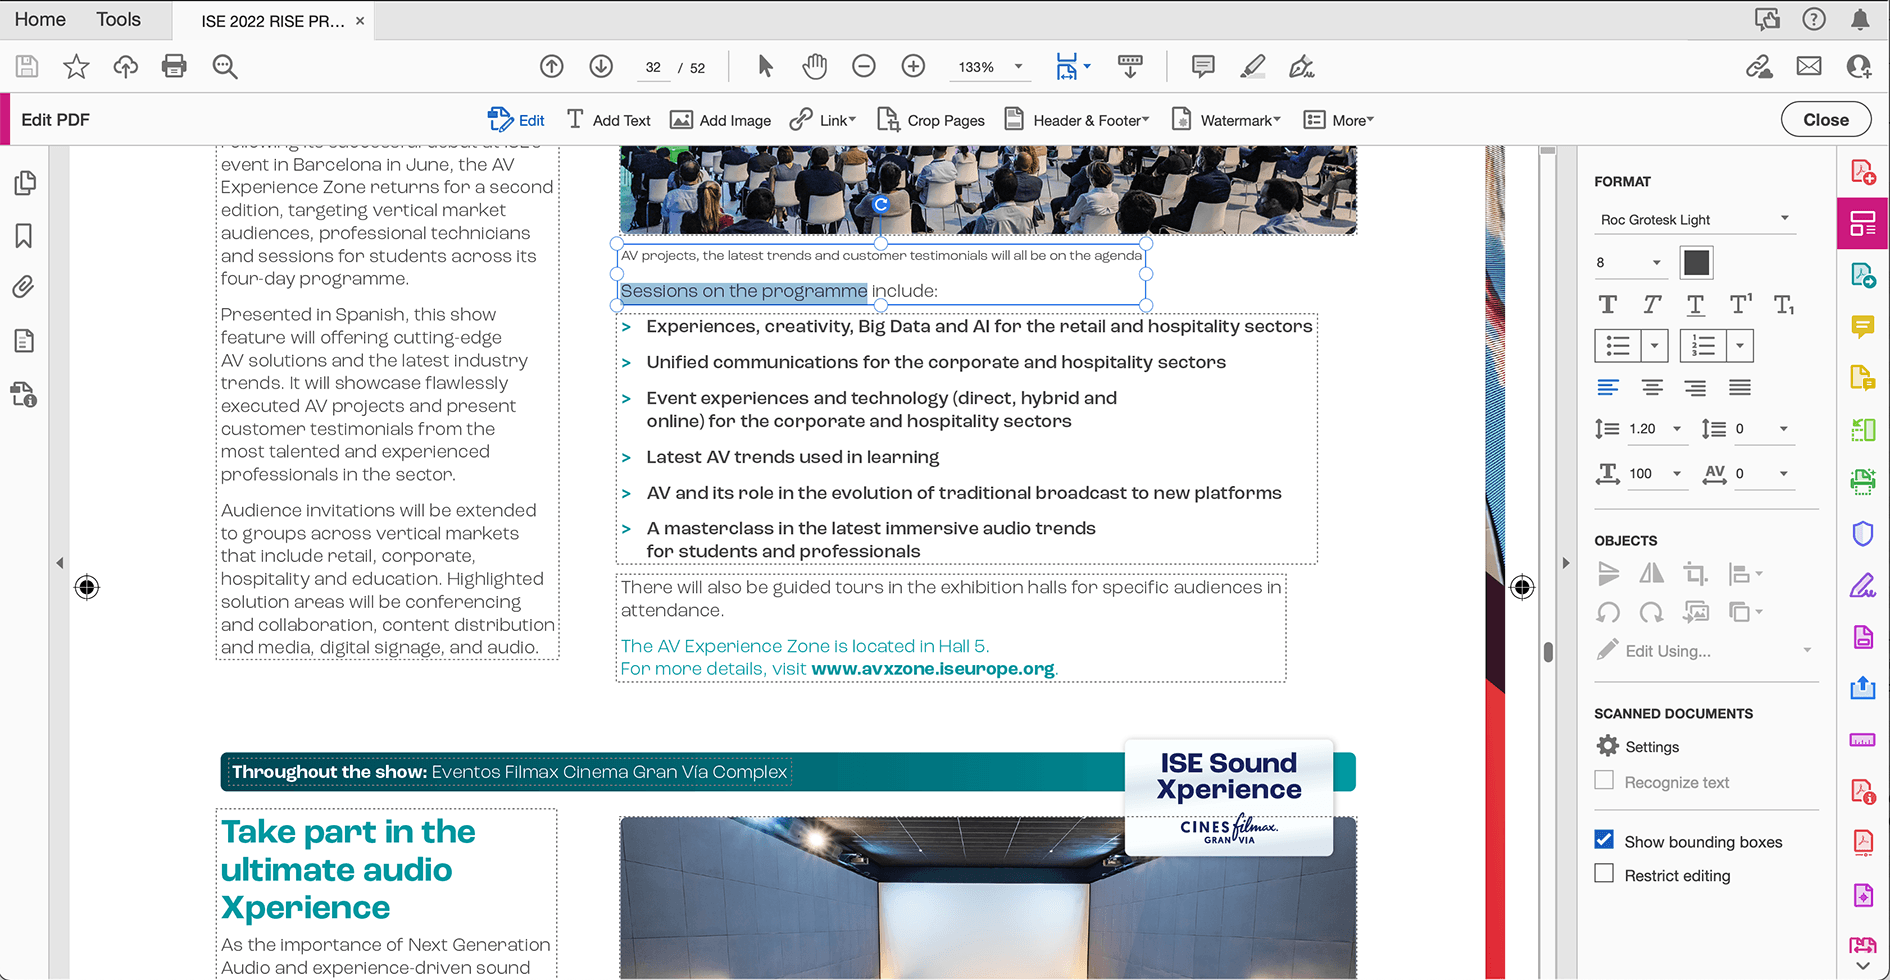Click the Zoom In plus icon

coord(913,67)
